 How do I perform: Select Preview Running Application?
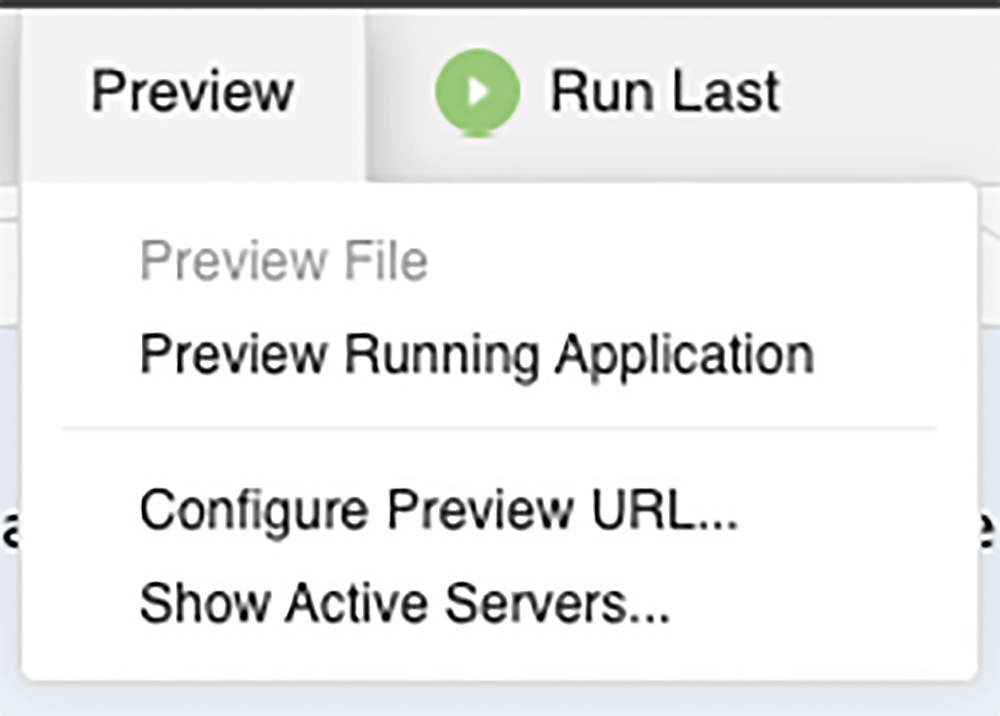coord(476,354)
